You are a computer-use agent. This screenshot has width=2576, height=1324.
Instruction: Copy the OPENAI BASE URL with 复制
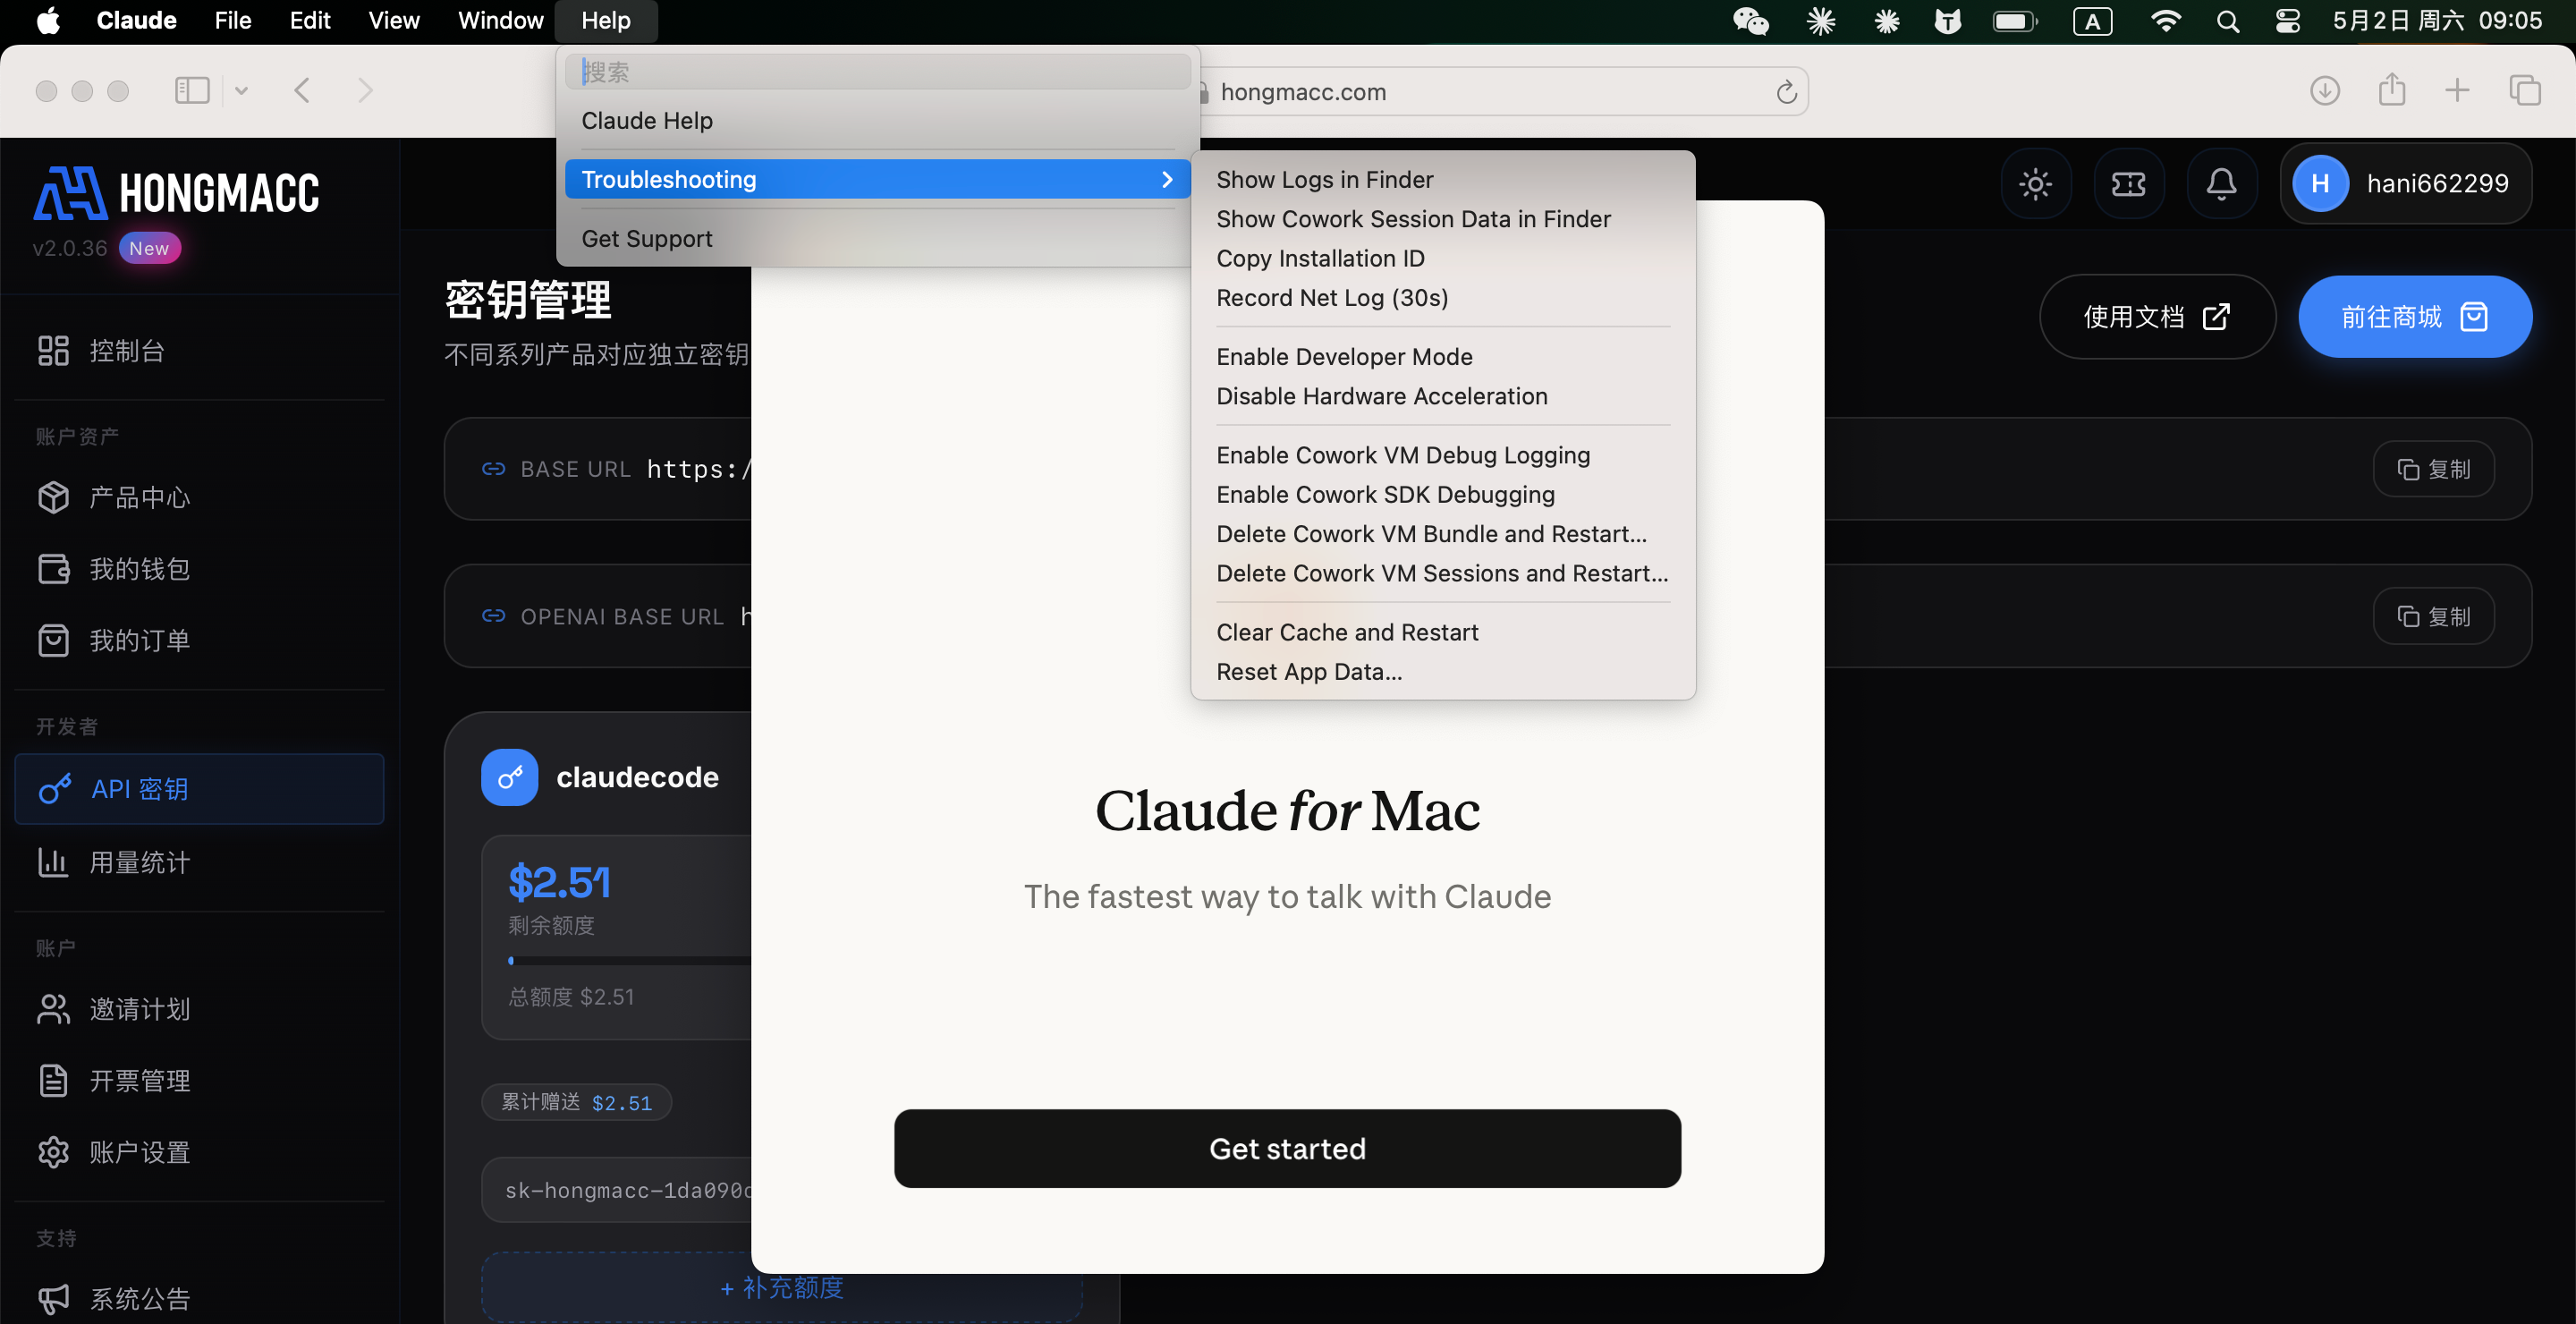pos(2433,616)
